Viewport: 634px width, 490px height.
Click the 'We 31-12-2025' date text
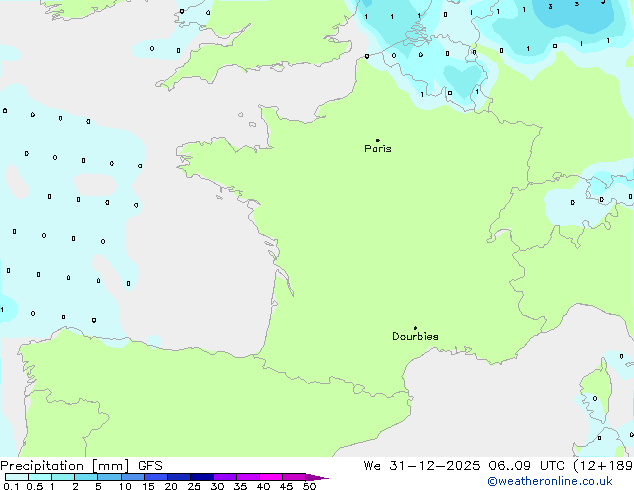pyautogui.click(x=422, y=466)
